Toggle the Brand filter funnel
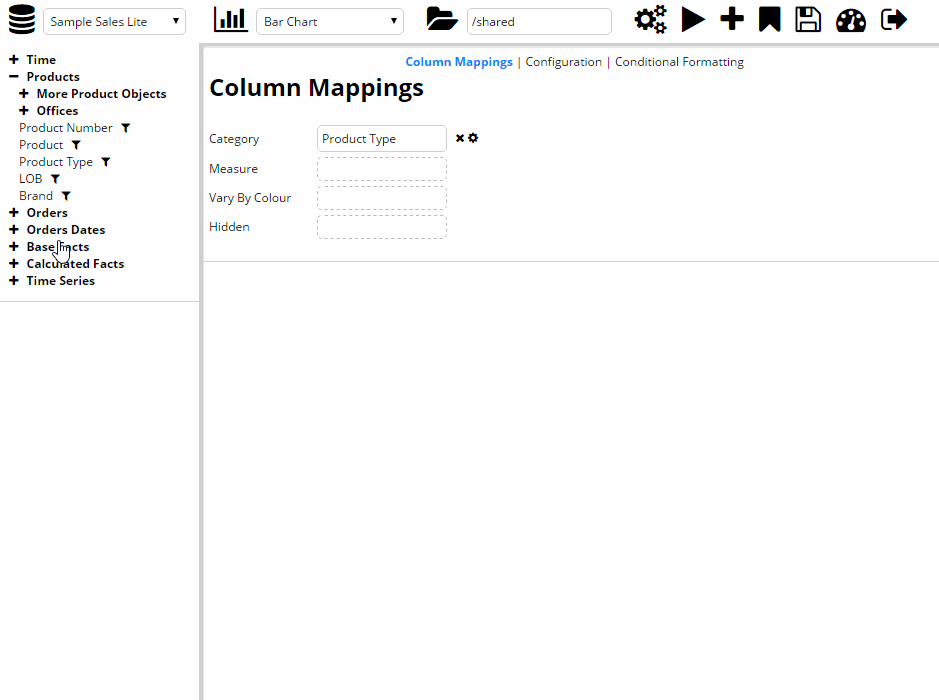 pyautogui.click(x=66, y=195)
